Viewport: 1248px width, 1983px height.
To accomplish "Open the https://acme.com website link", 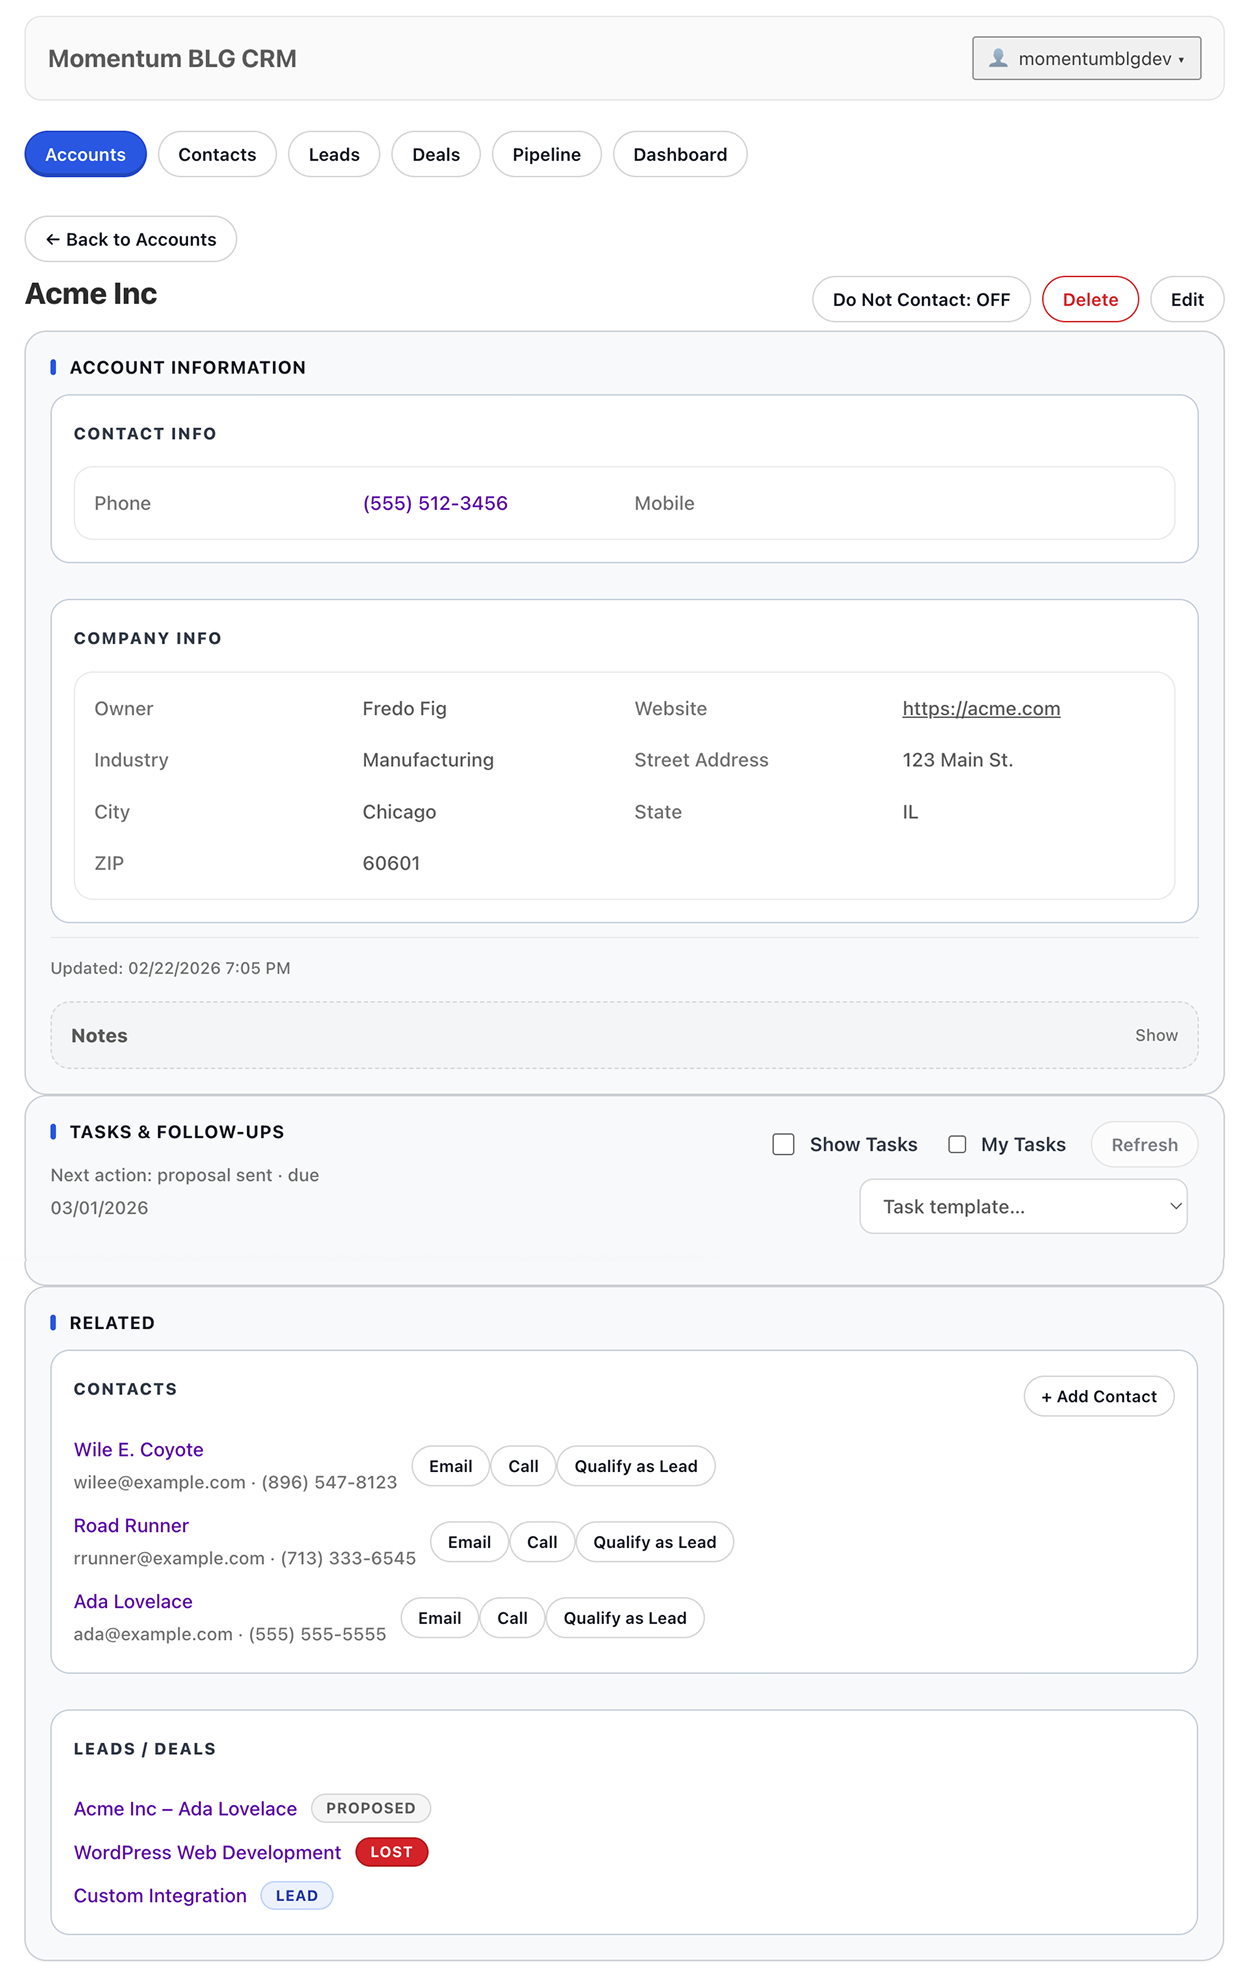I will click(x=980, y=709).
